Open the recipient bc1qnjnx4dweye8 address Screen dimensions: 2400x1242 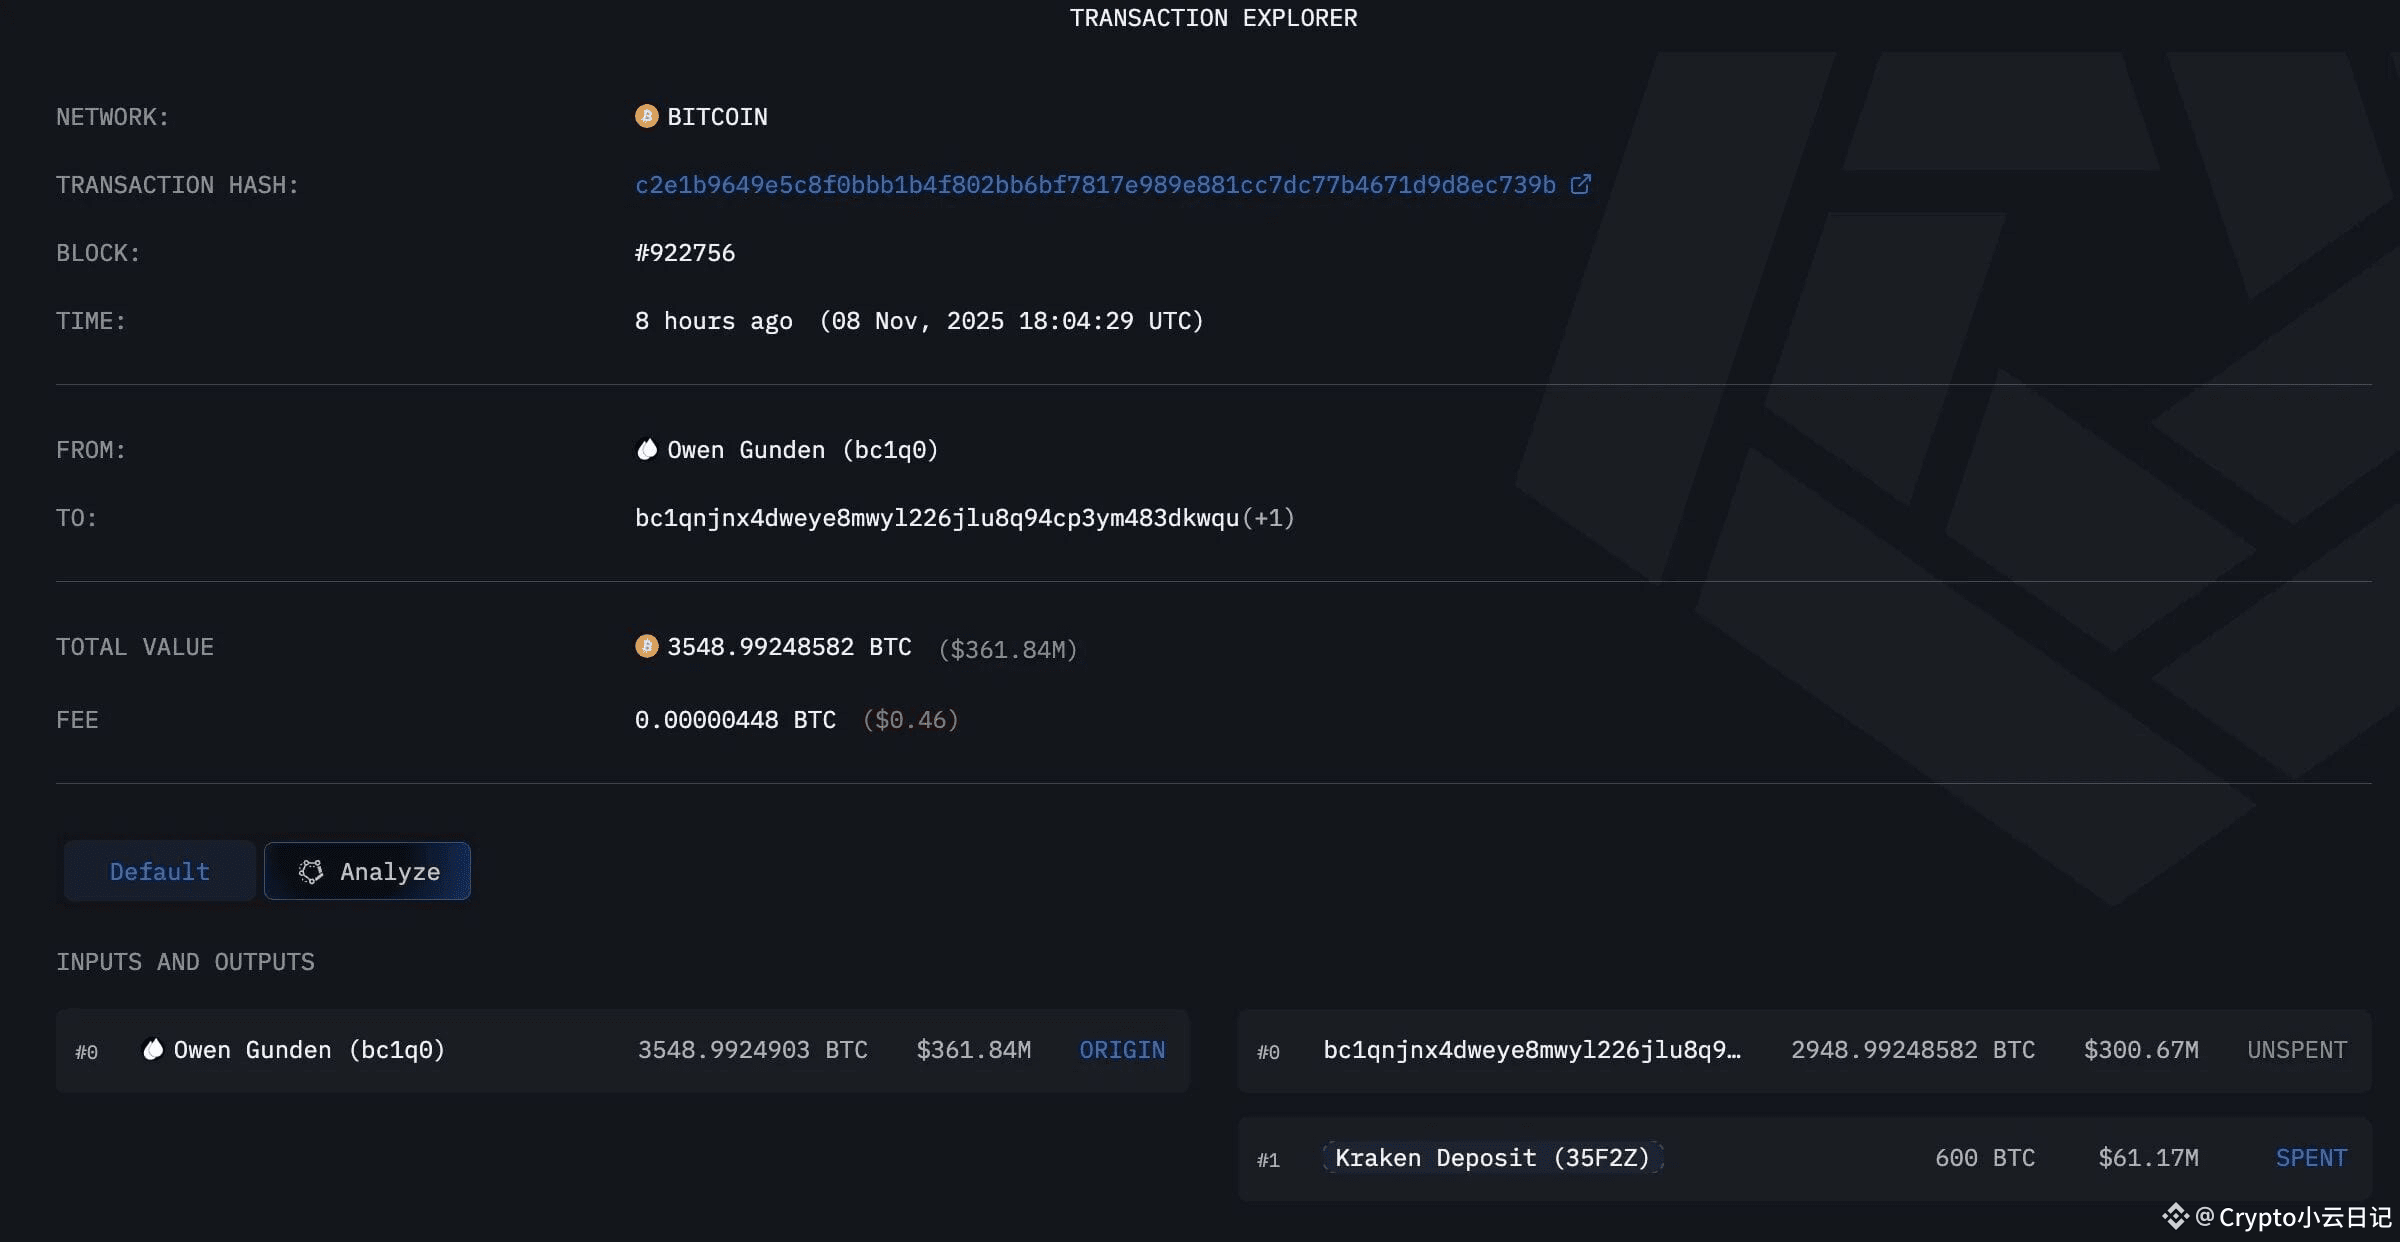tap(936, 518)
